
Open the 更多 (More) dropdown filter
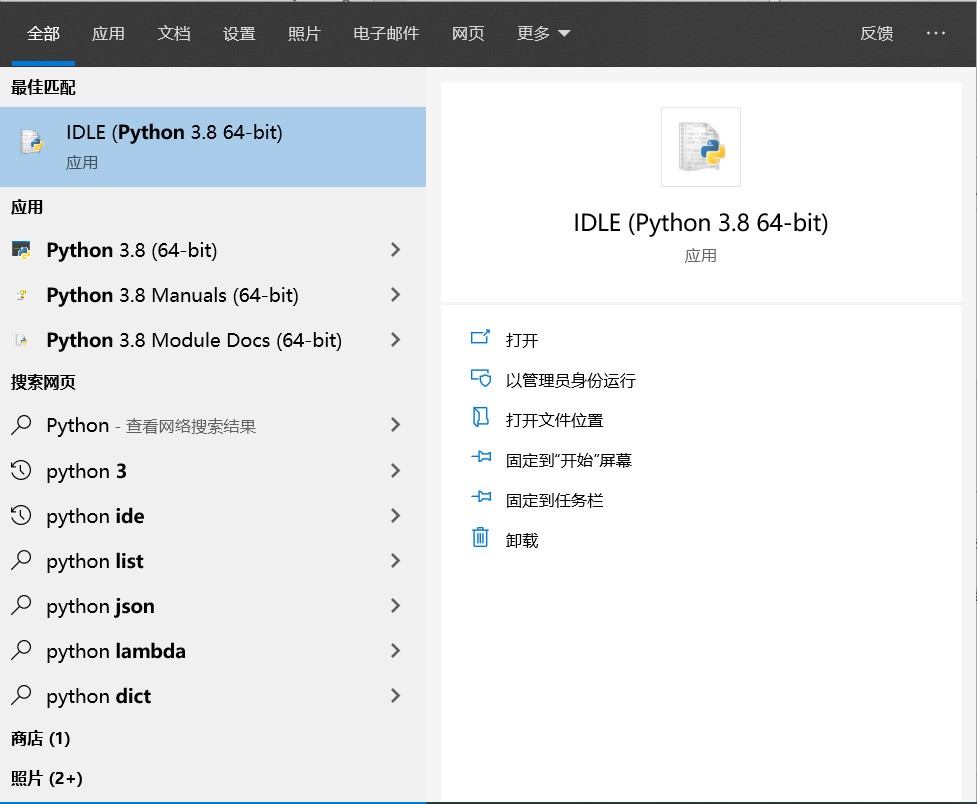(543, 33)
